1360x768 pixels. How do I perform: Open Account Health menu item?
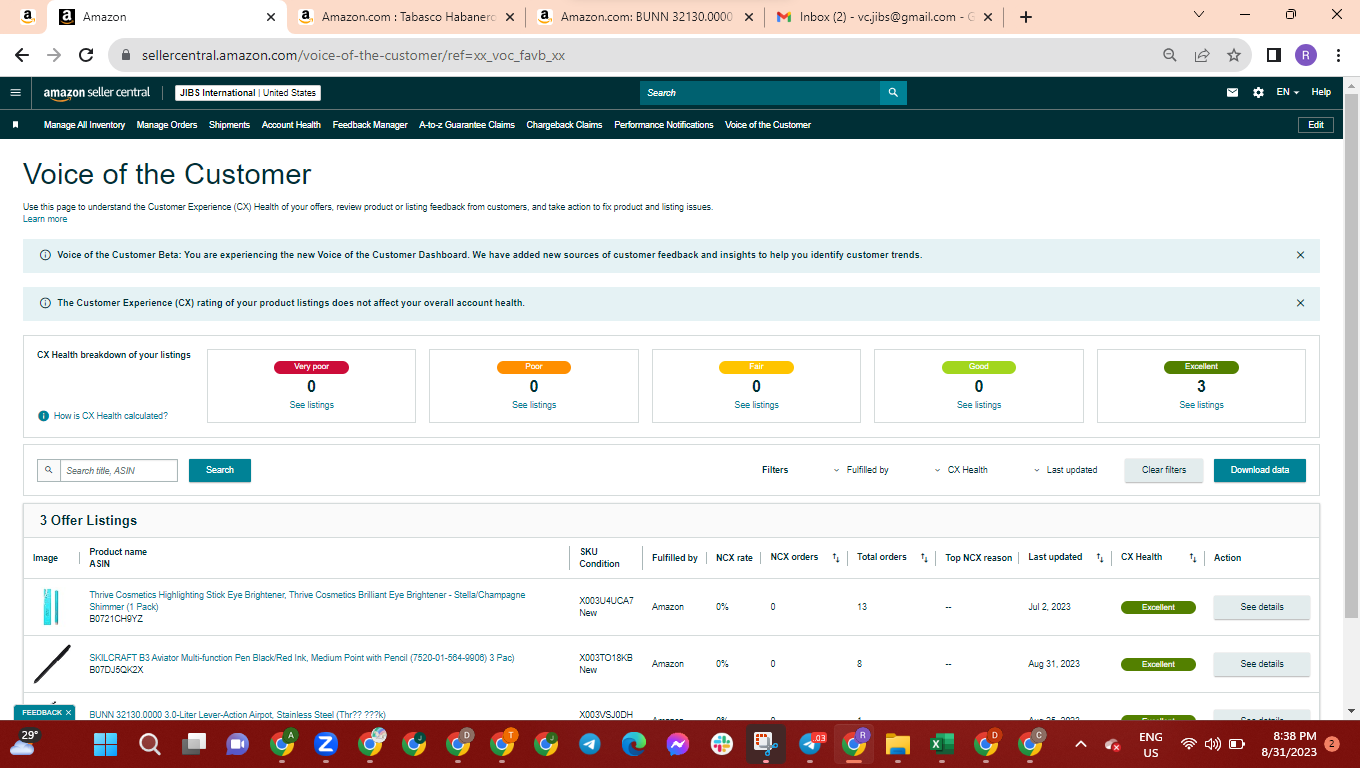tap(291, 125)
